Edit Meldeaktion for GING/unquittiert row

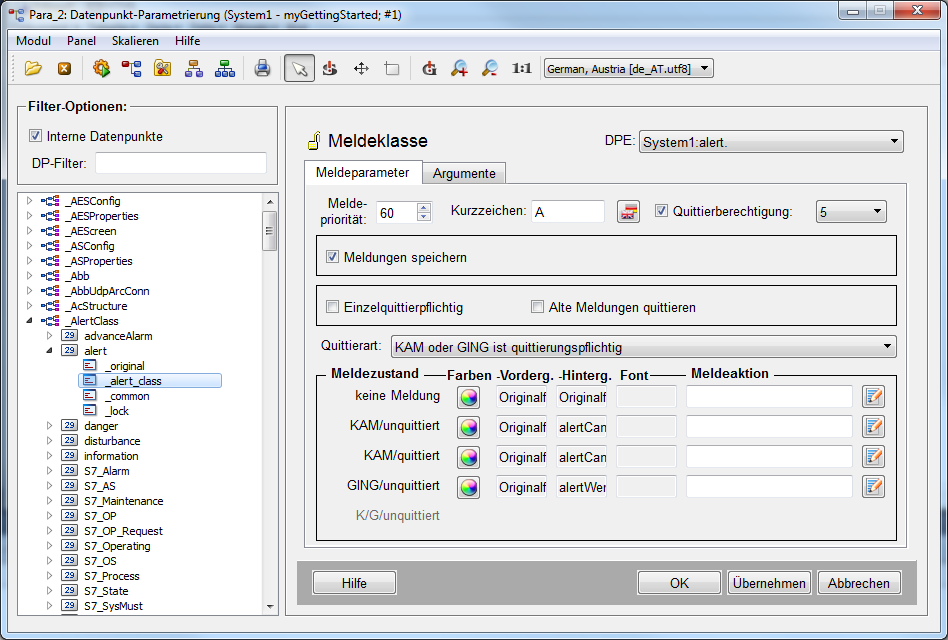pos(874,486)
